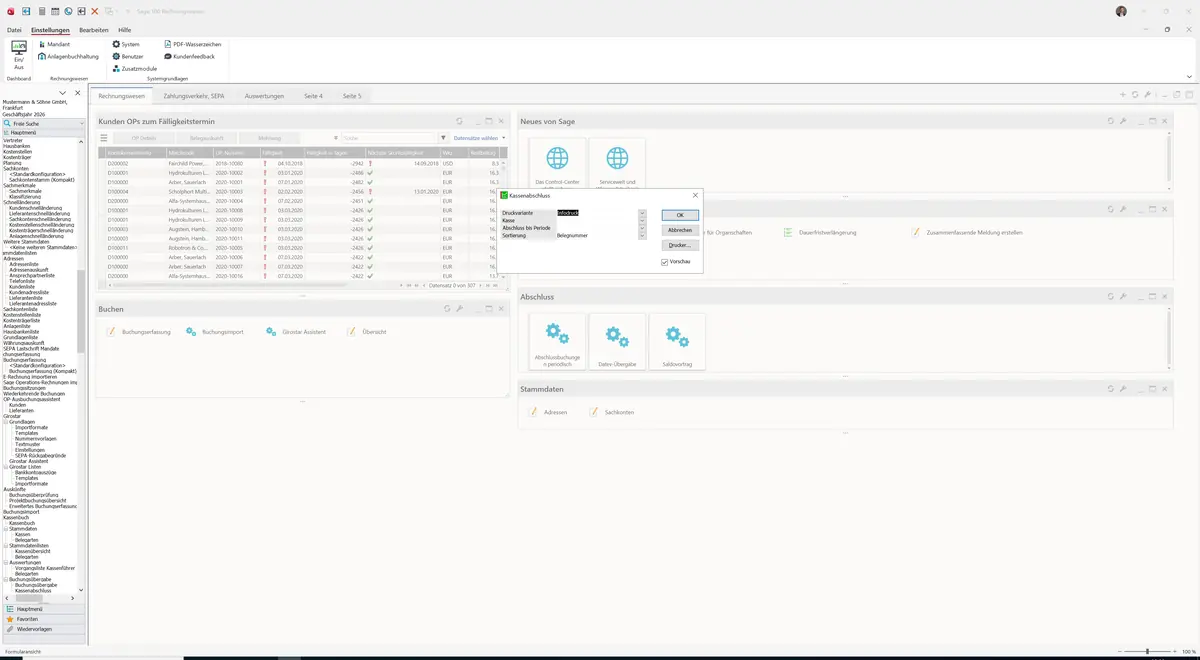Open the Bearbeiten menu
This screenshot has height=660, width=1200.
click(94, 30)
